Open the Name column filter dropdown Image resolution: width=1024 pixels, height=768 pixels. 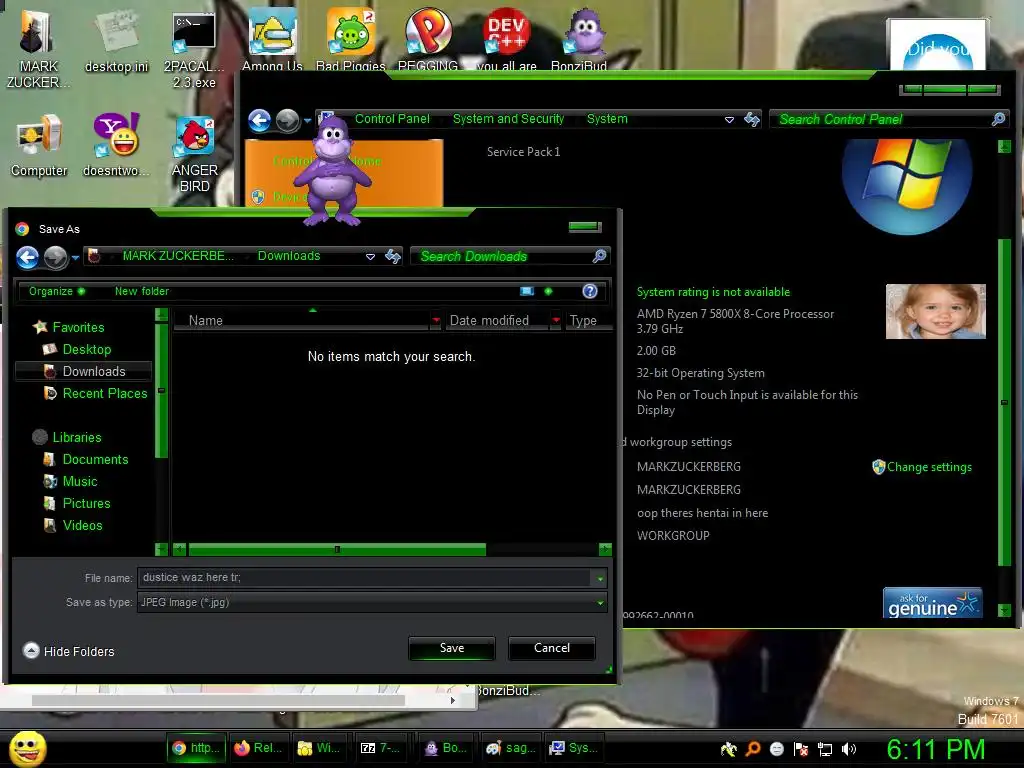436,320
